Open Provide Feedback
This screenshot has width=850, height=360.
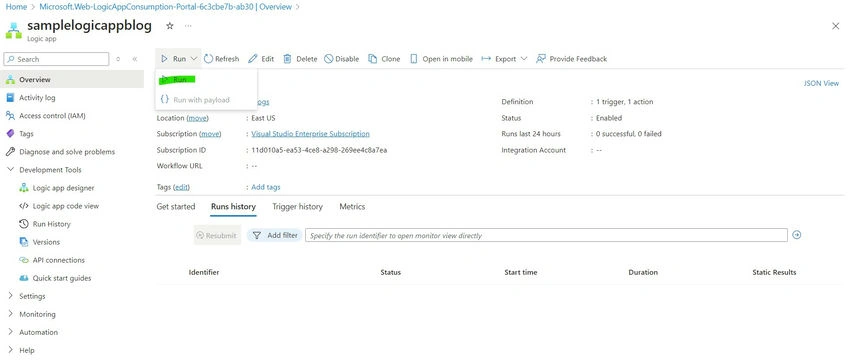(x=571, y=59)
